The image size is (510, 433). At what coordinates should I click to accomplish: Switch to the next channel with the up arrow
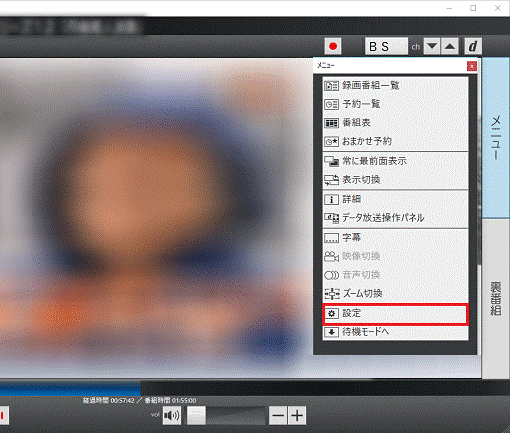[450, 46]
